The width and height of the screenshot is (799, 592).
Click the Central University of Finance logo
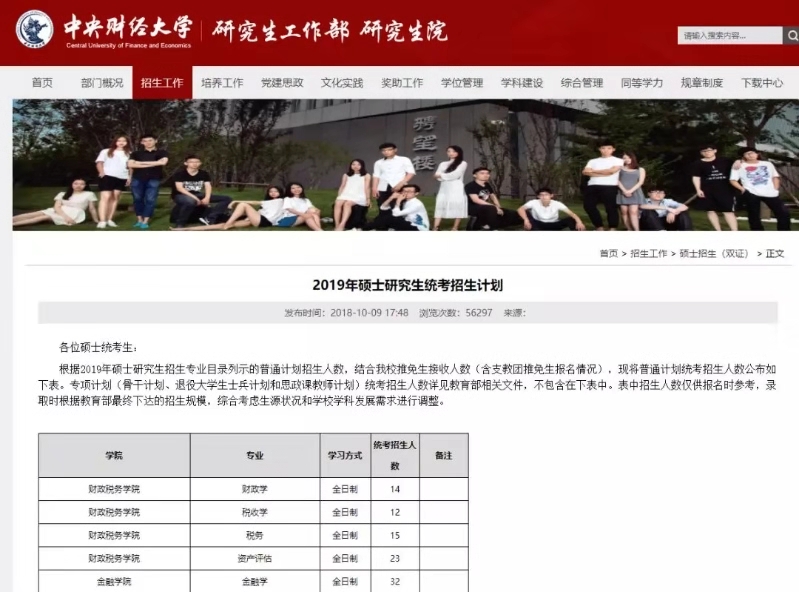click(x=35, y=30)
